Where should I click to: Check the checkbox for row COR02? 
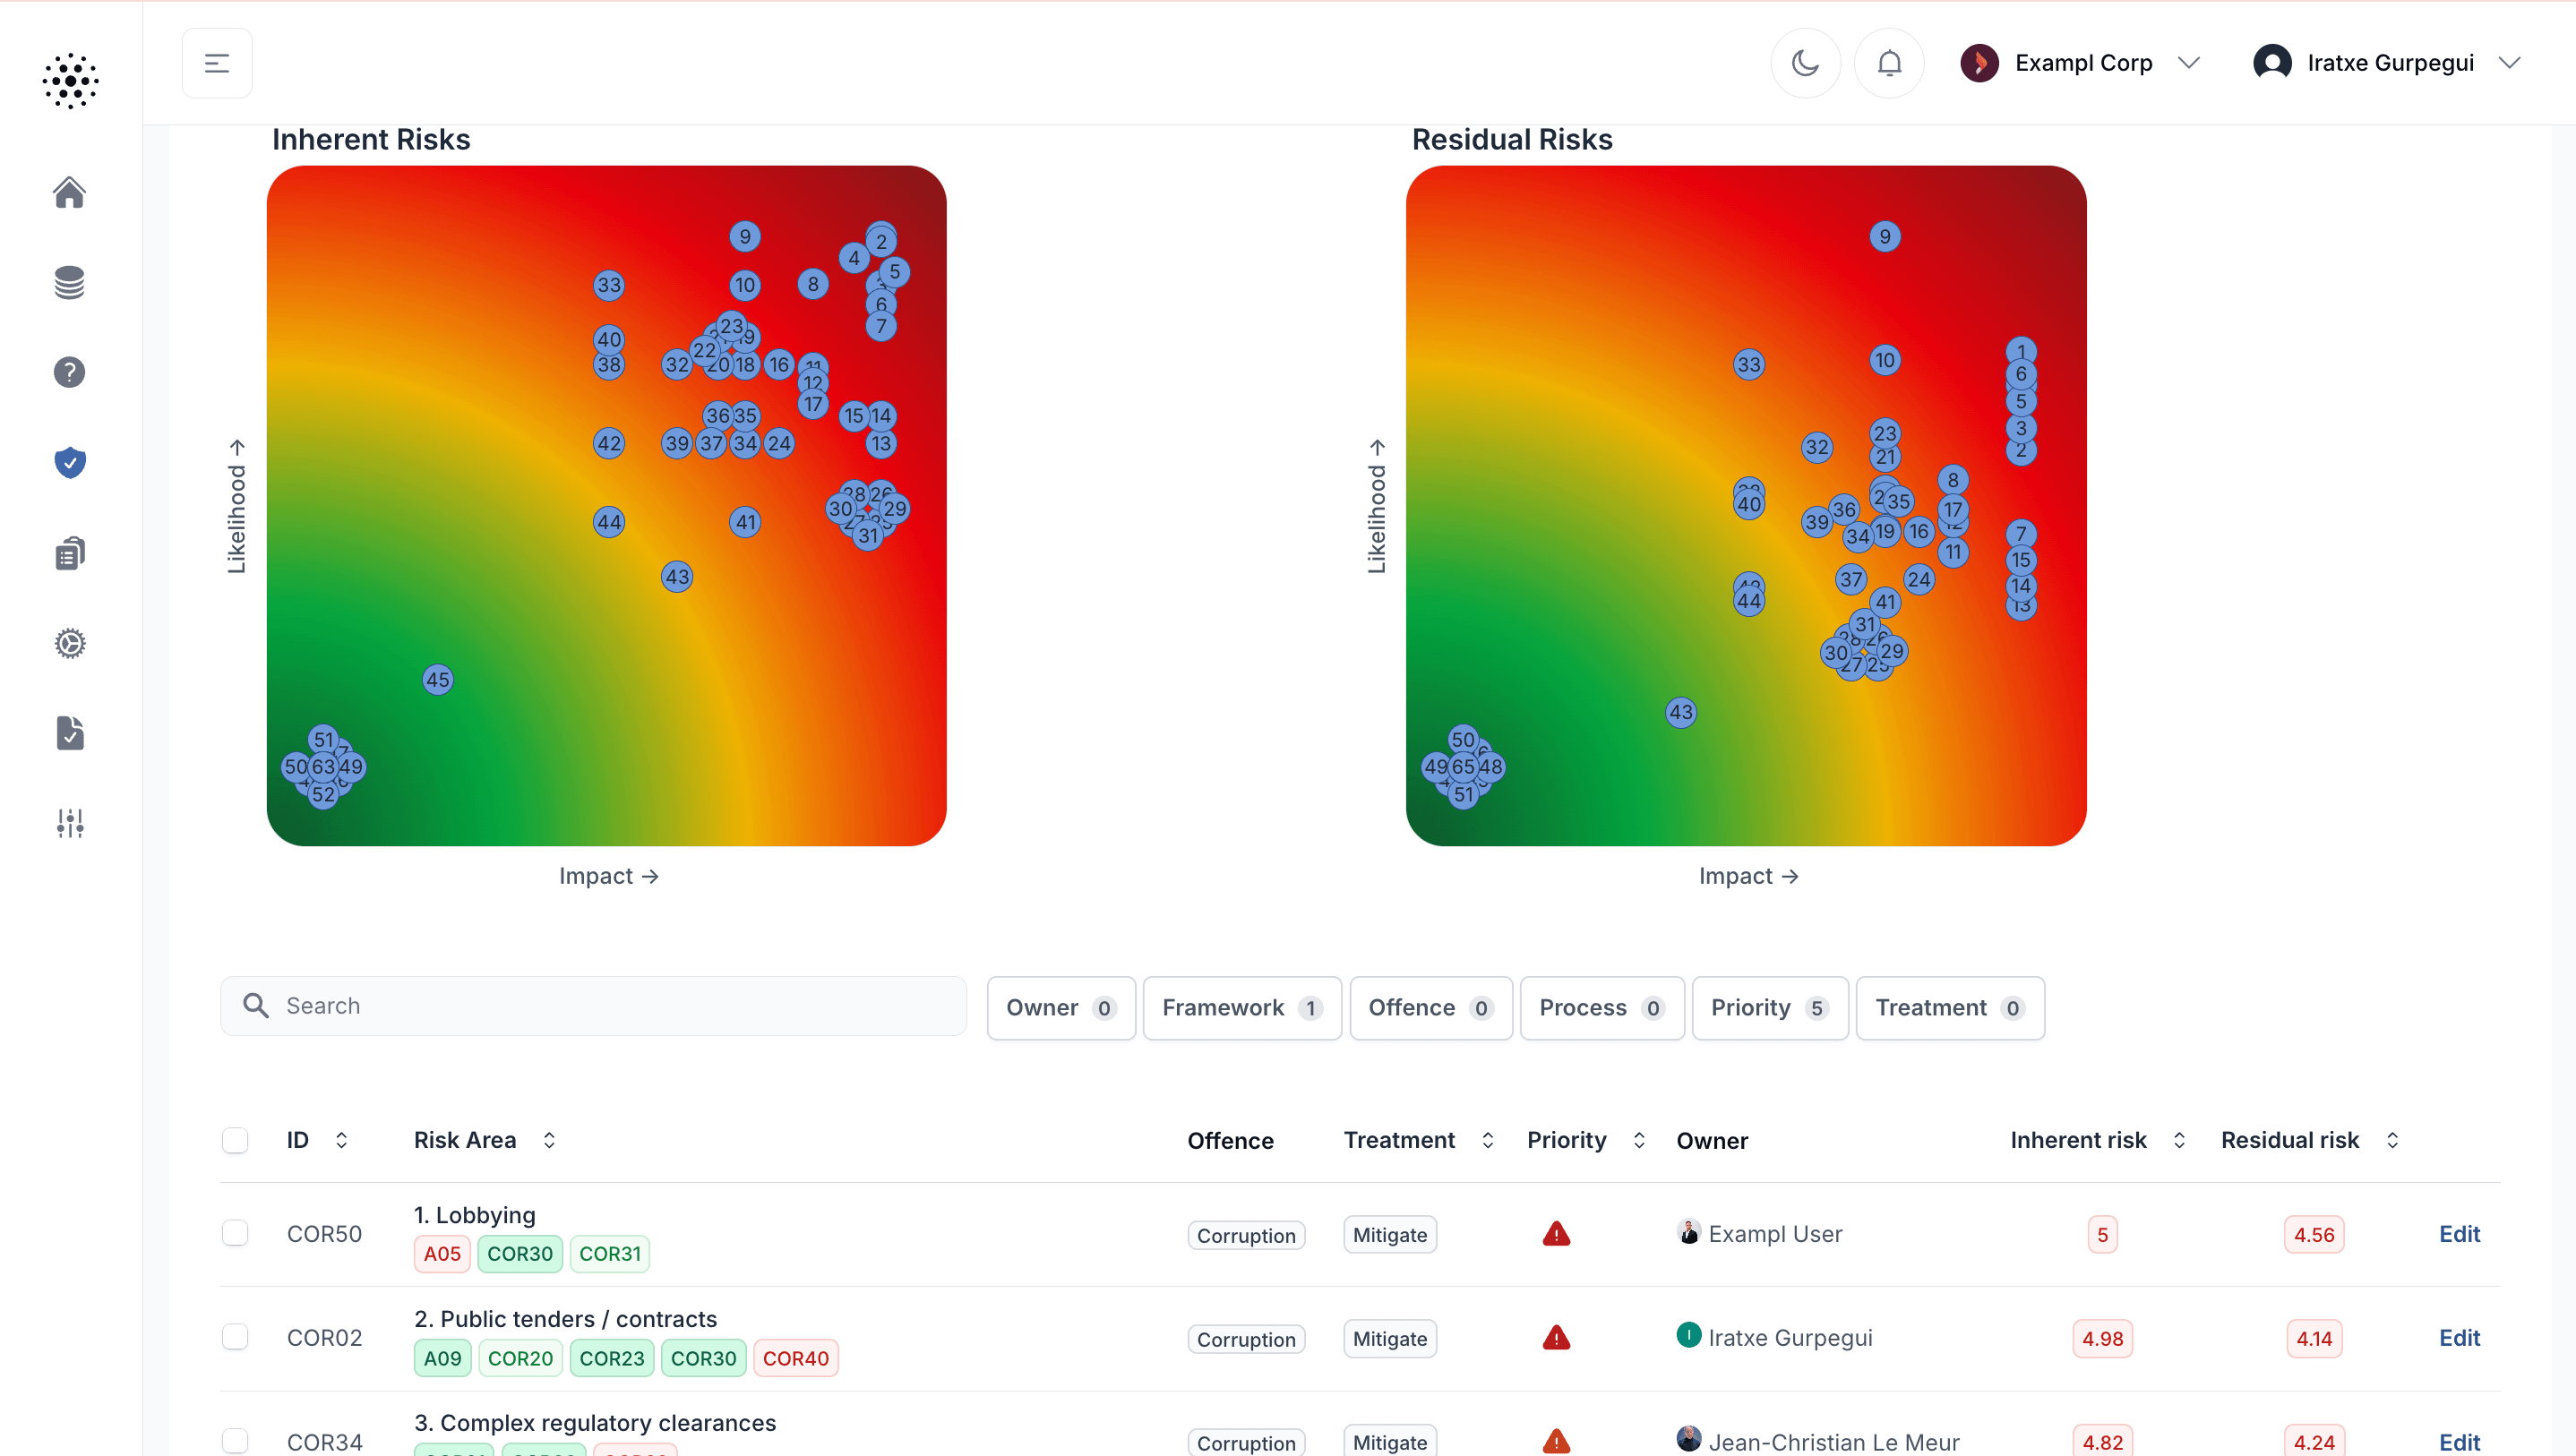[x=235, y=1337]
